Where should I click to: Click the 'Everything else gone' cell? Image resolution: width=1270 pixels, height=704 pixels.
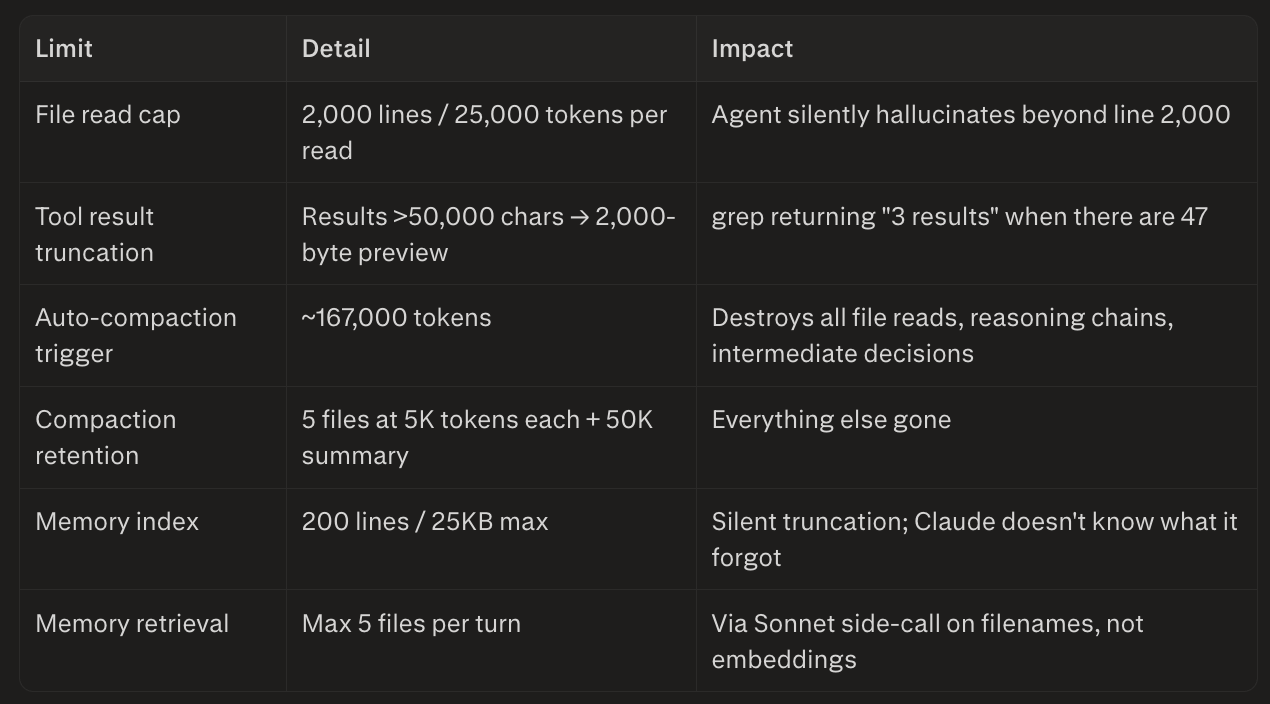pos(976,438)
